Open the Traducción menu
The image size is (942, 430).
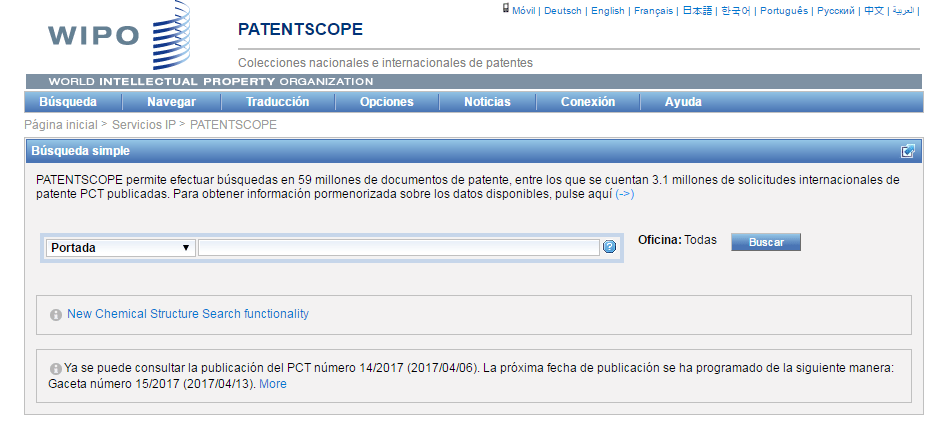pos(278,102)
